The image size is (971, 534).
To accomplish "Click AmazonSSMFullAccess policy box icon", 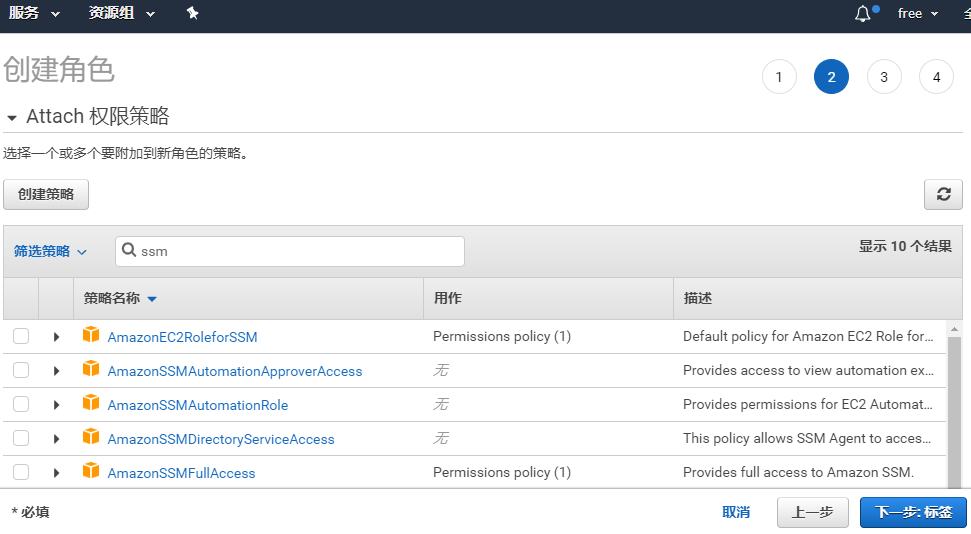I will (91, 471).
